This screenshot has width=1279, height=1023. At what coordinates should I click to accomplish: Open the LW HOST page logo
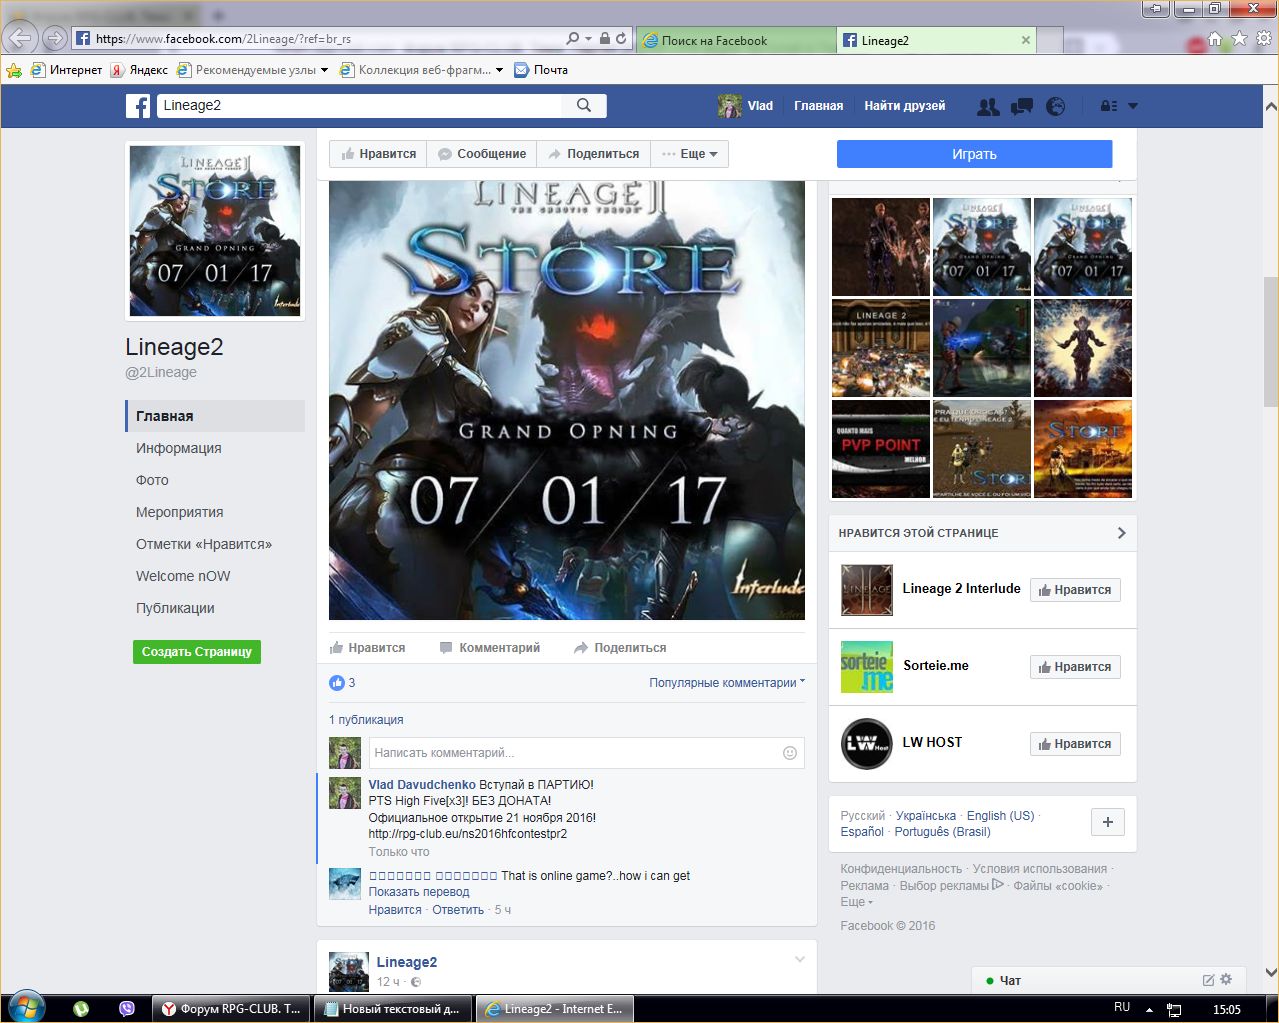pyautogui.click(x=866, y=744)
